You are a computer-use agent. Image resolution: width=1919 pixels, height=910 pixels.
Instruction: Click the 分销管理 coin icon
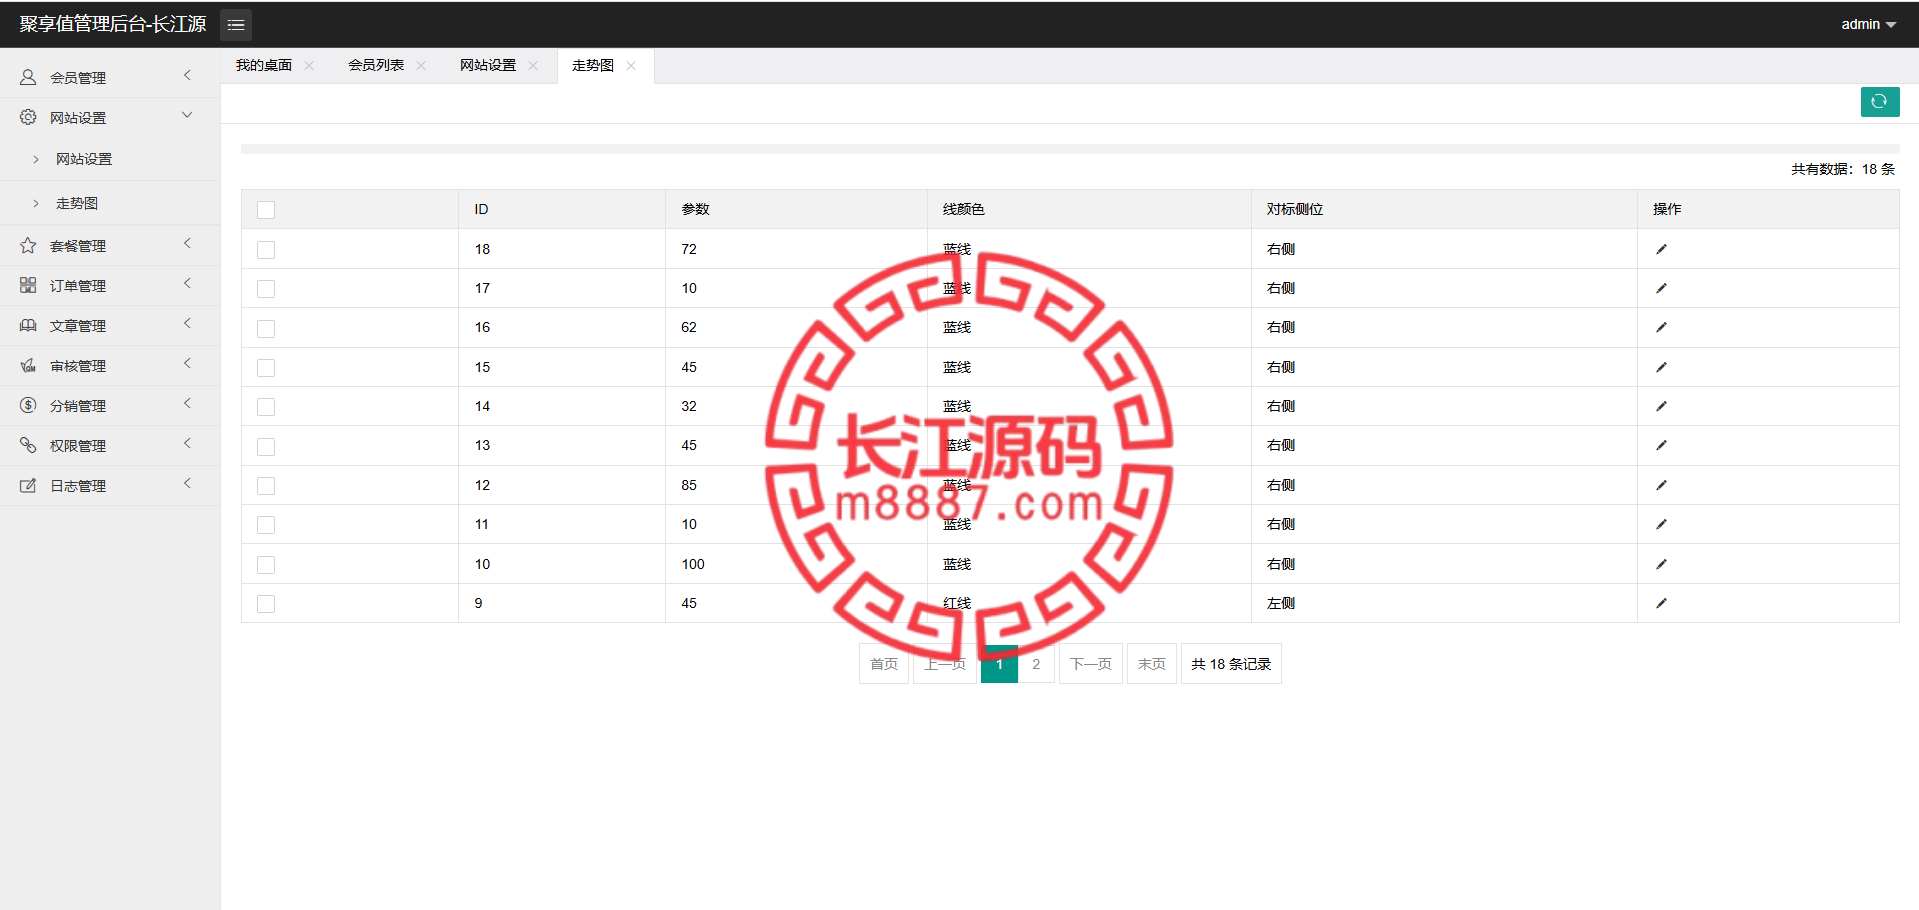[x=28, y=405]
